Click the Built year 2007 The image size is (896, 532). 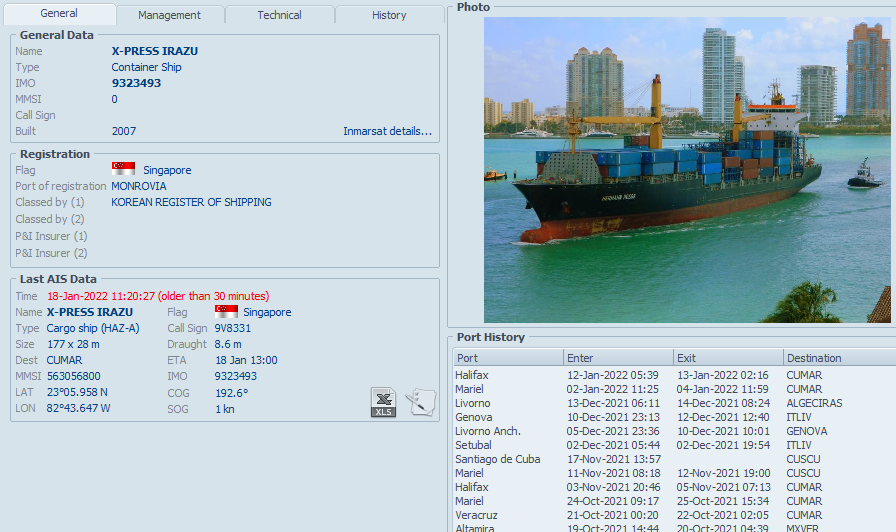point(124,131)
